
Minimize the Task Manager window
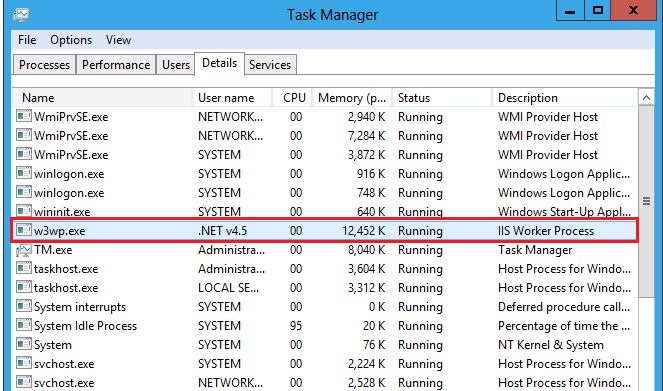coord(570,10)
